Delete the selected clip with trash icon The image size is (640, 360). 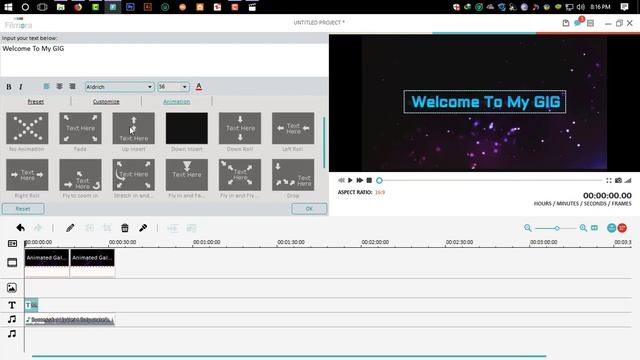(x=125, y=228)
